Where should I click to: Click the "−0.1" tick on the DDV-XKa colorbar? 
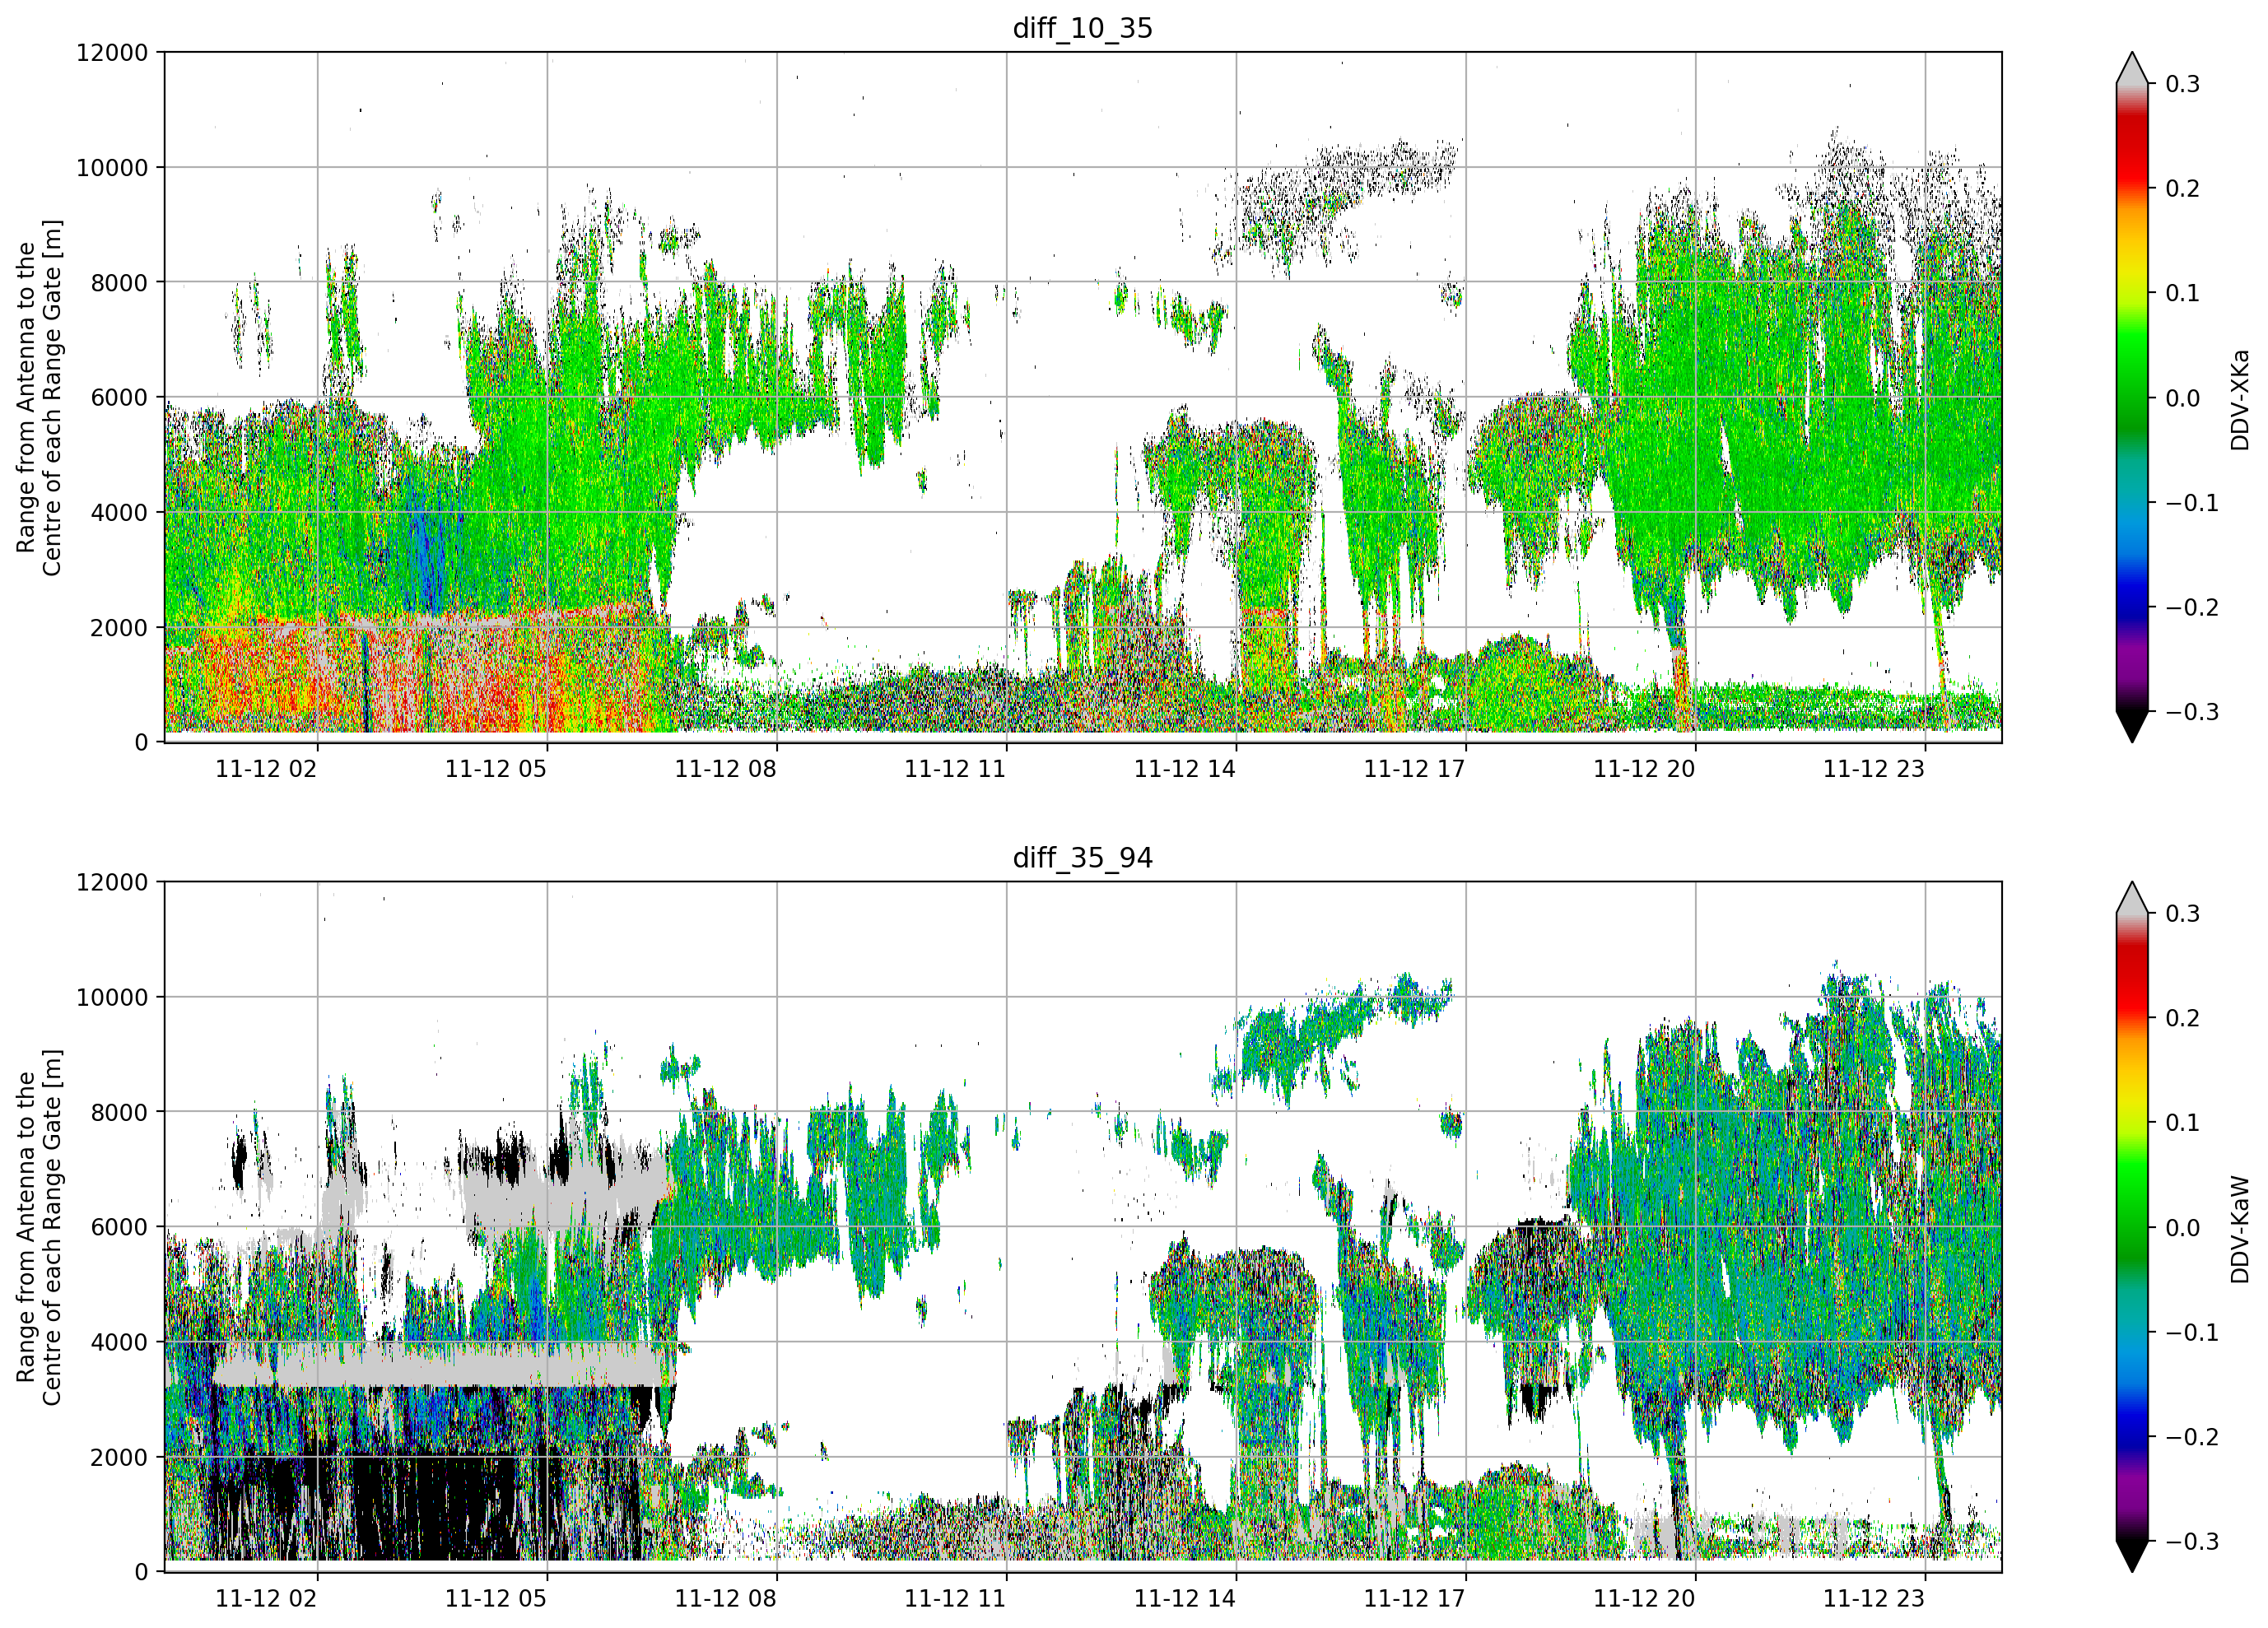(2192, 503)
